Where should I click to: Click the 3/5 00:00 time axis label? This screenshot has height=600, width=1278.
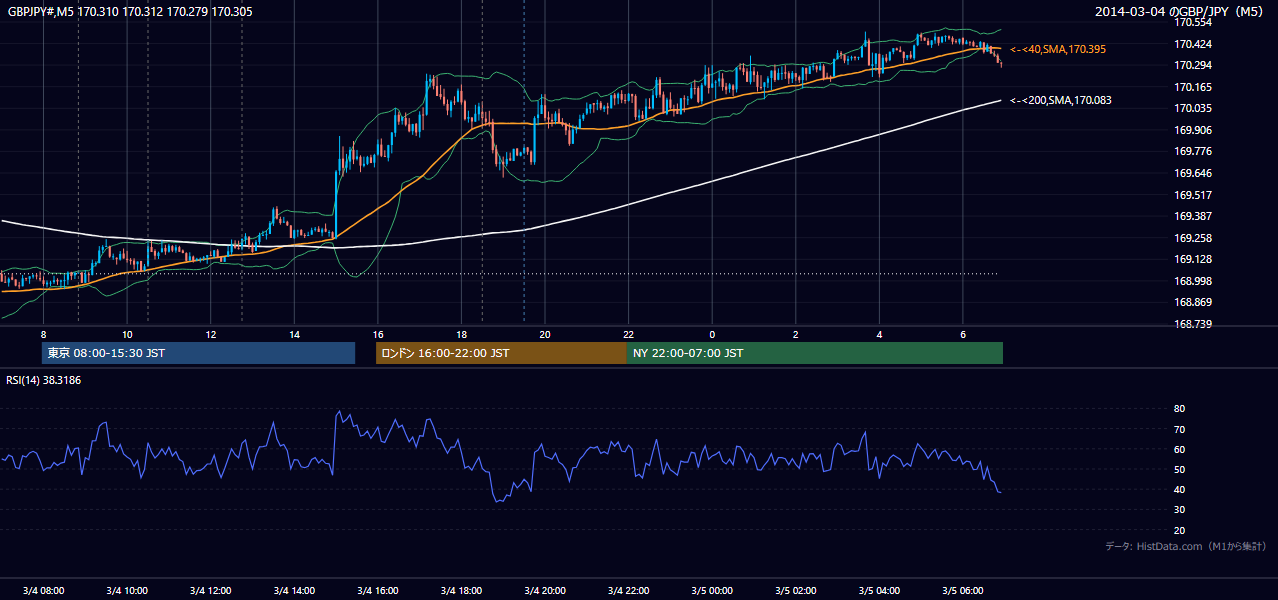point(712,590)
